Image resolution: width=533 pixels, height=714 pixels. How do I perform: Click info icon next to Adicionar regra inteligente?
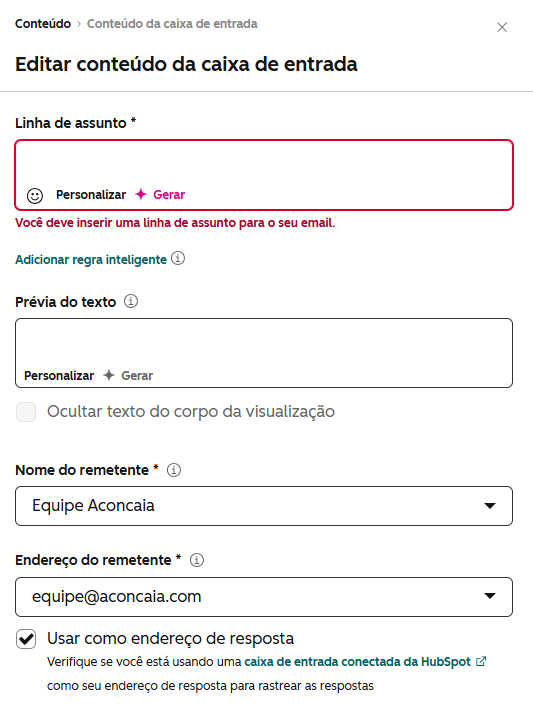click(x=178, y=259)
